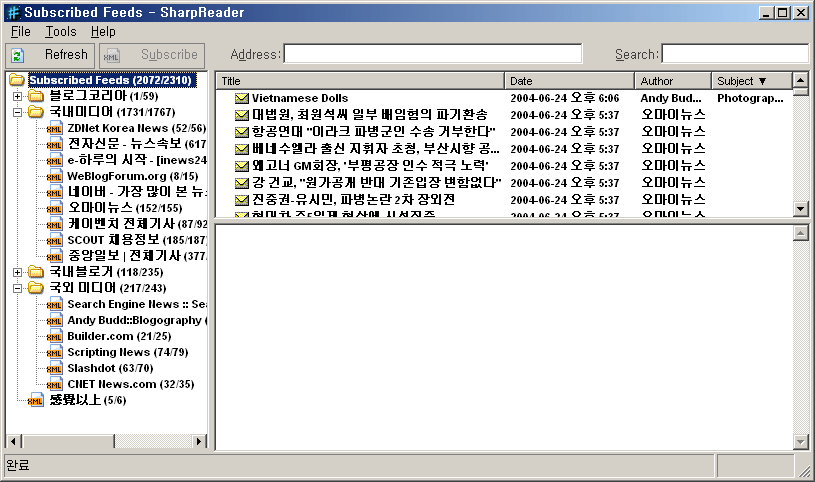This screenshot has width=815, height=482.
Task: Click the 완료 status bar text
Action: 18,465
